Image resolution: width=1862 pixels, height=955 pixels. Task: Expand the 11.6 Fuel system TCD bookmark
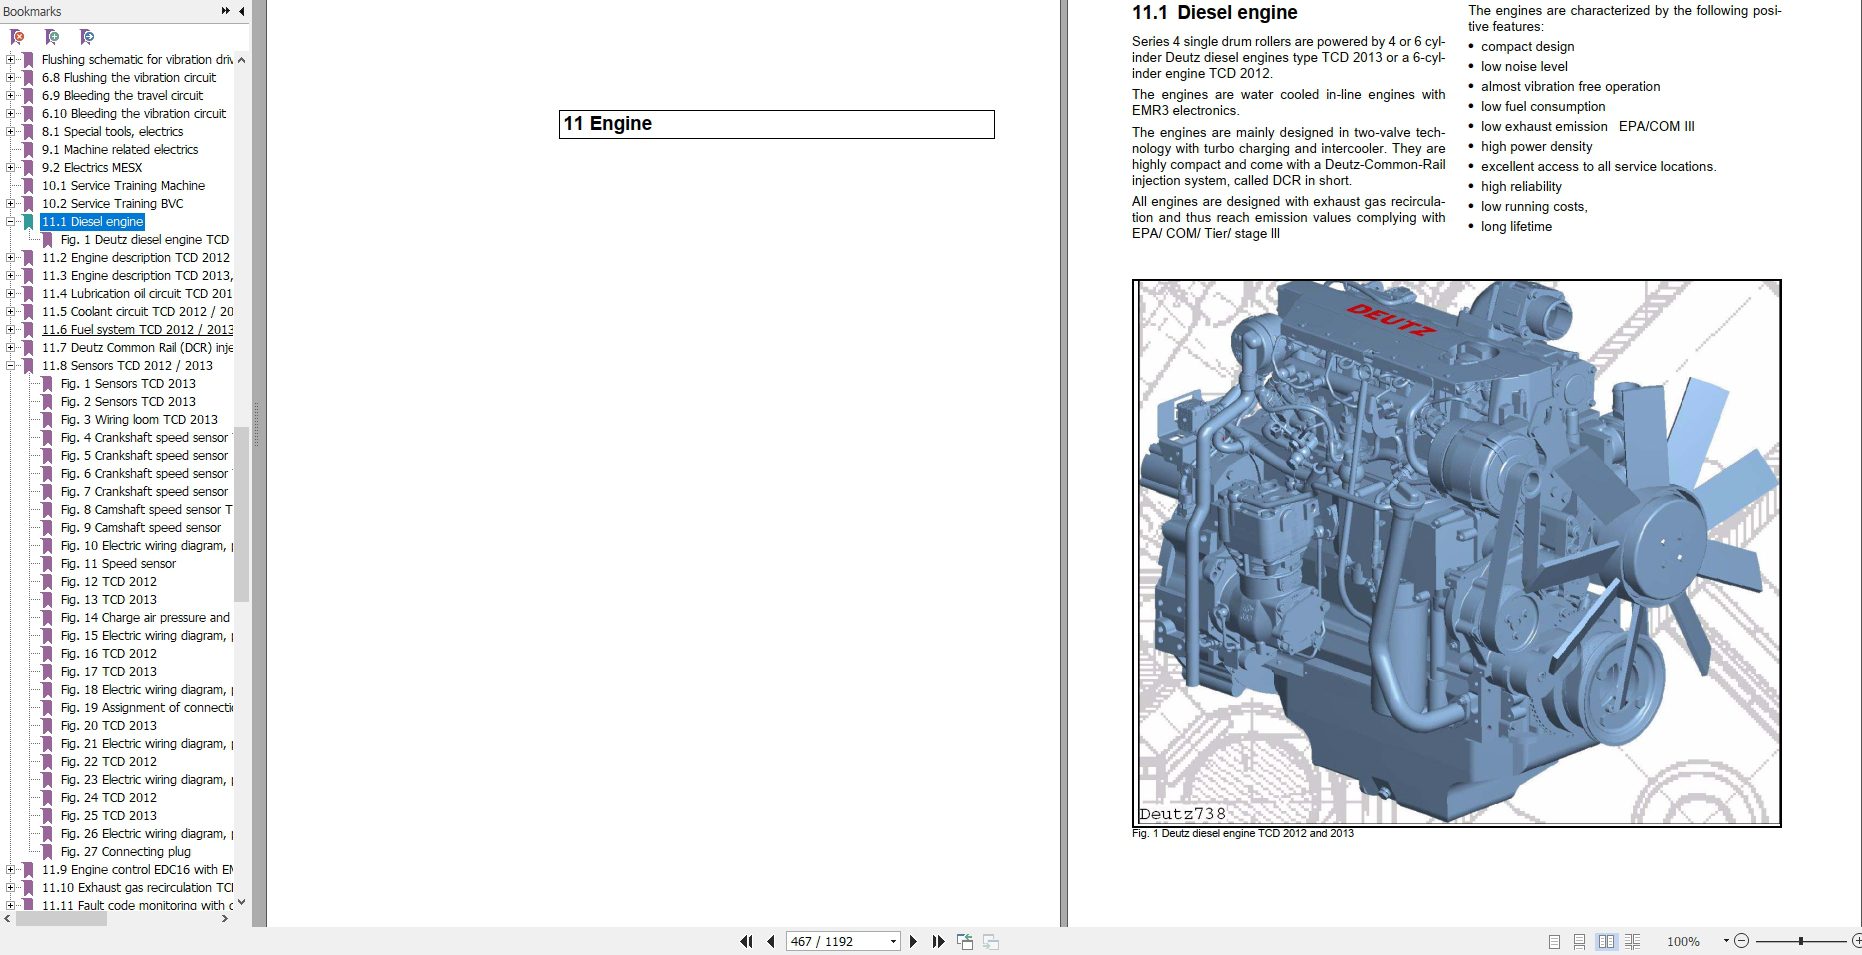click(x=10, y=330)
